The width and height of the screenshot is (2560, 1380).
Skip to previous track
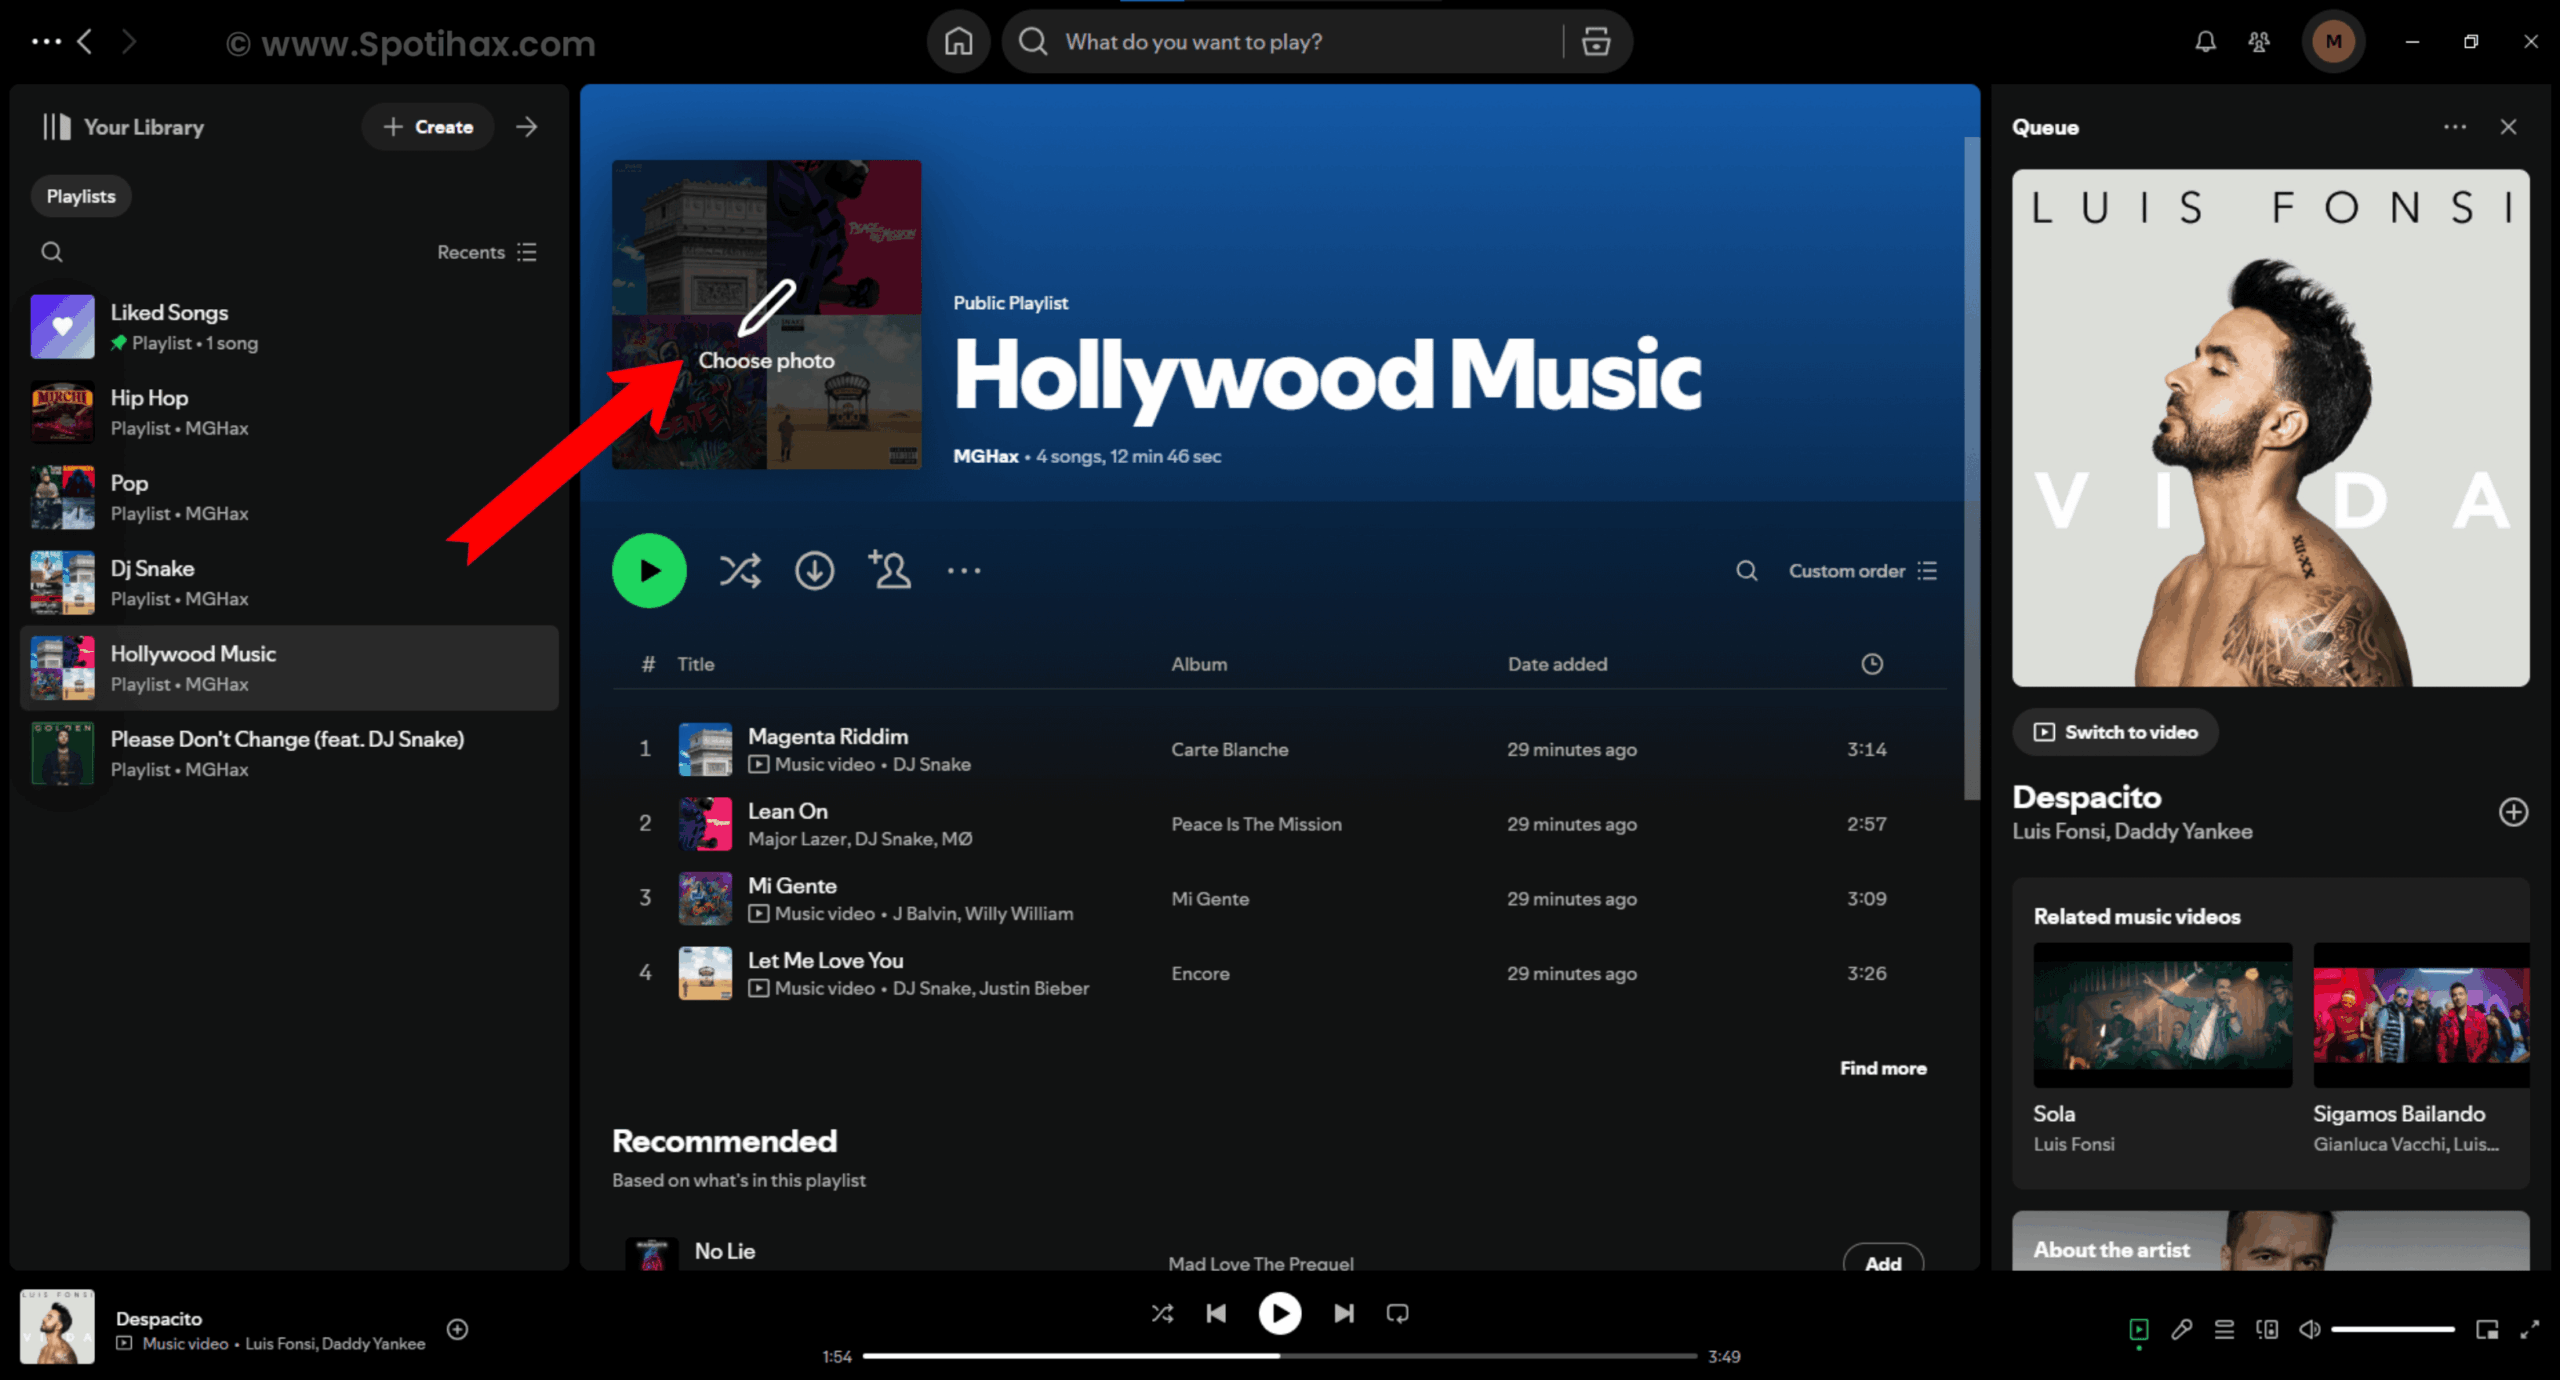(x=1216, y=1313)
